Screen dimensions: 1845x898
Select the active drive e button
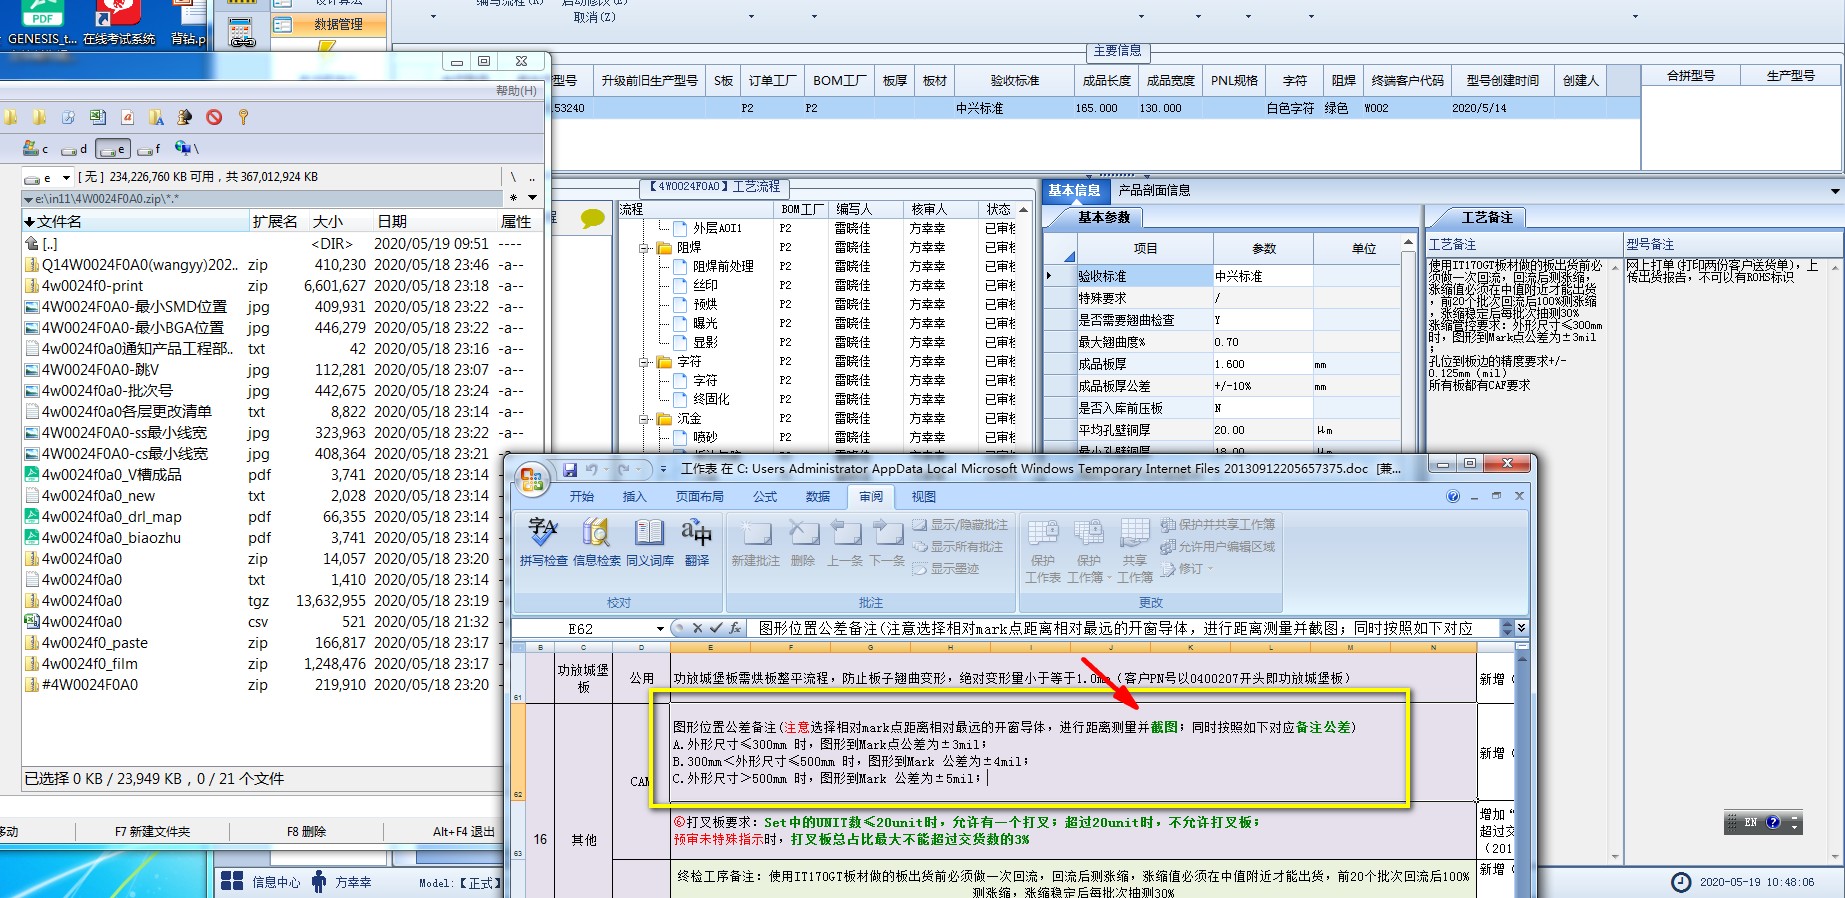tap(112, 148)
